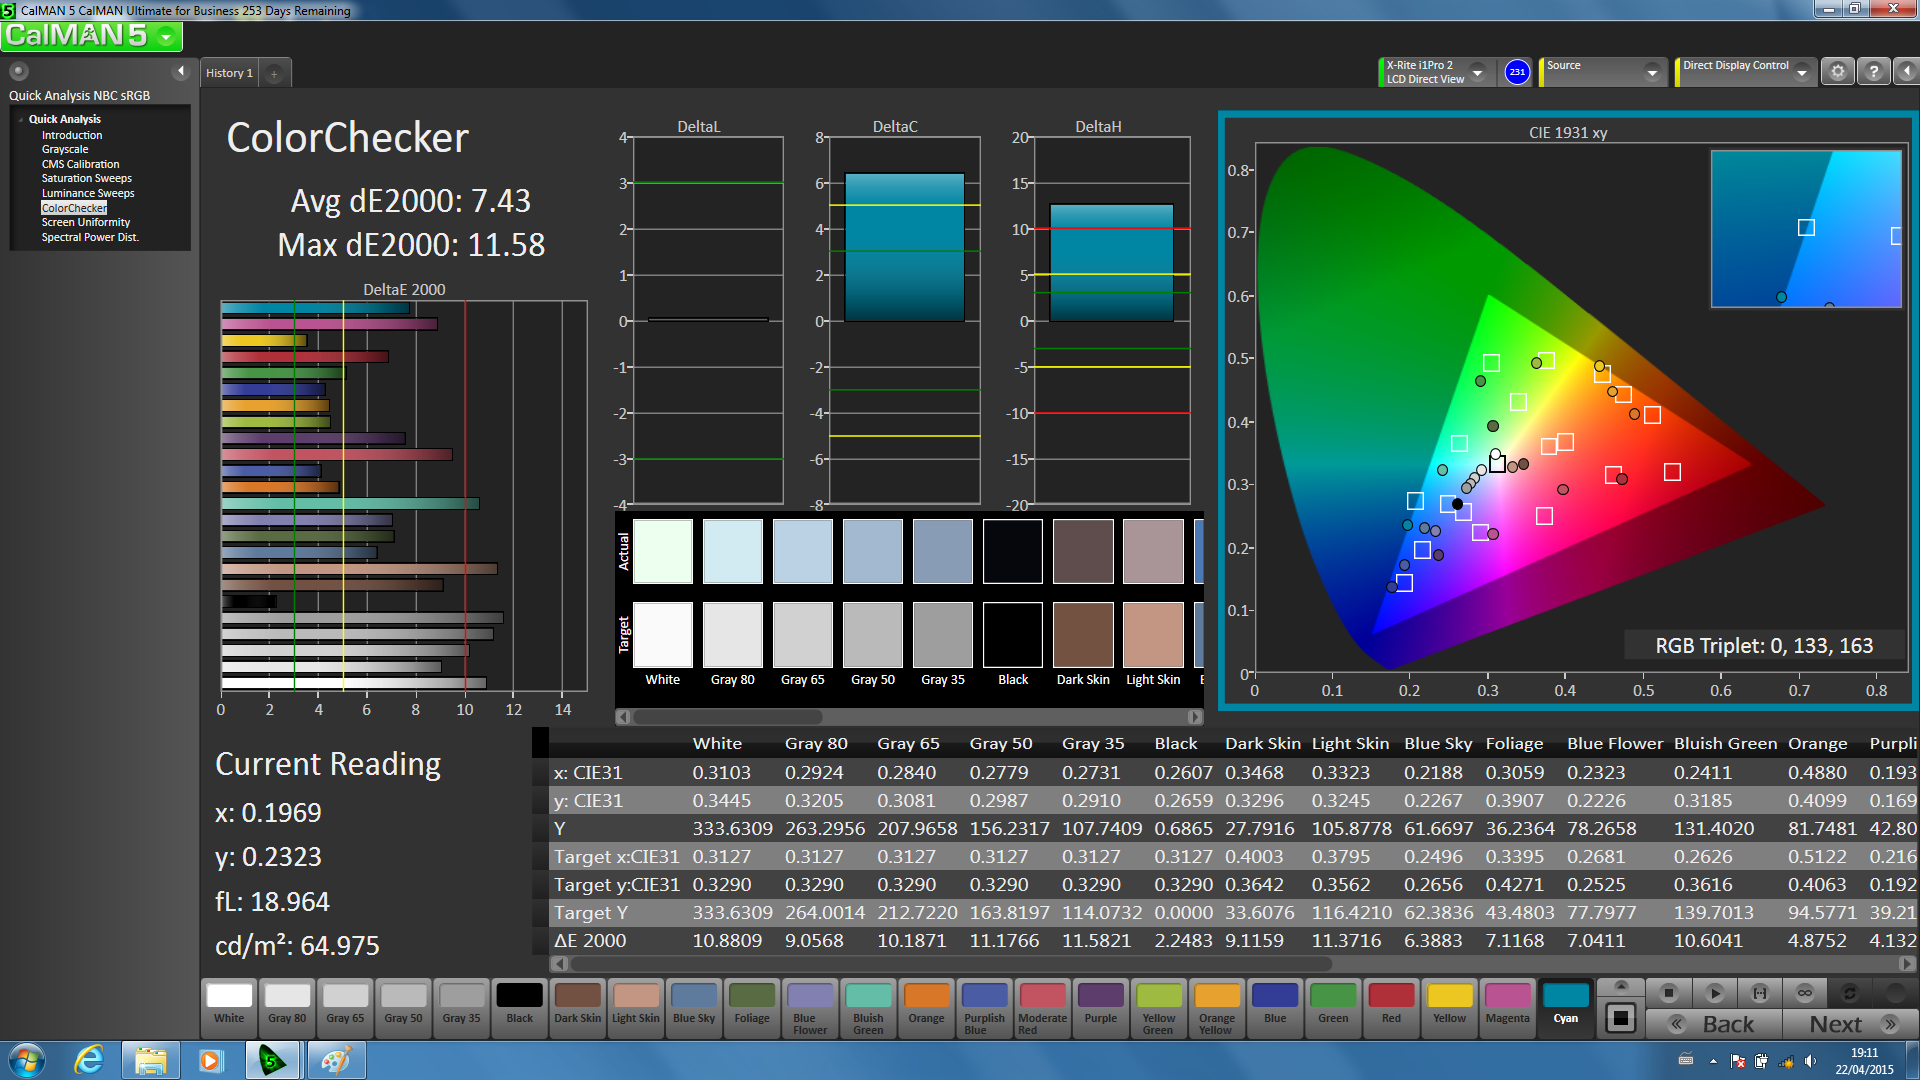
Task: Open settings with the gear icon
Action: pos(1837,72)
